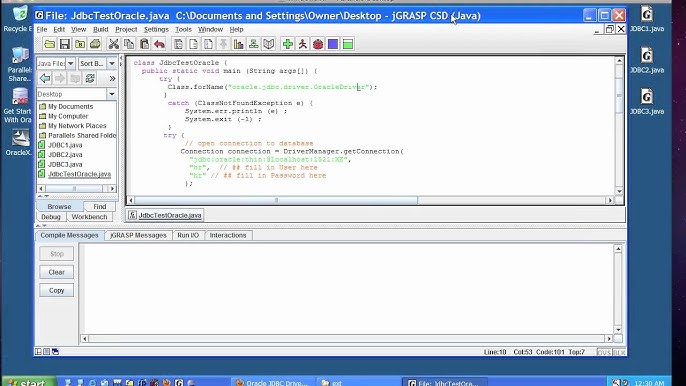Go back with the browser left-arrow icon
Image resolution: width=686 pixels, height=386 pixels.
click(x=45, y=78)
